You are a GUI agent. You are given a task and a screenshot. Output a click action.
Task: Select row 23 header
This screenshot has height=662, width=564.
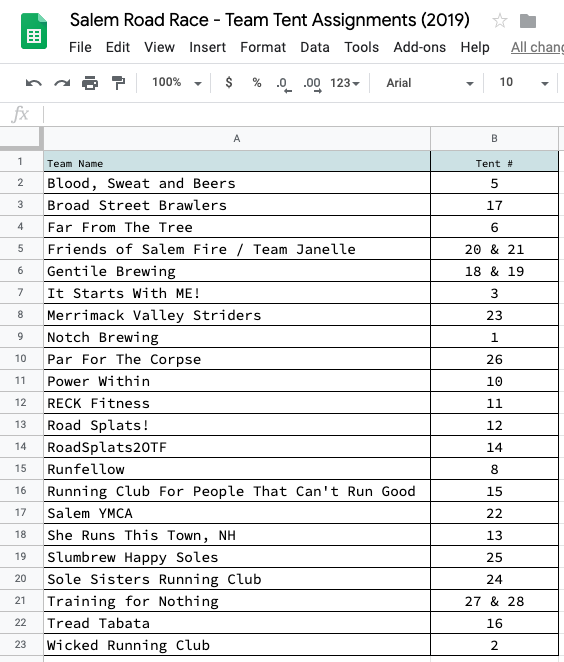point(20,645)
